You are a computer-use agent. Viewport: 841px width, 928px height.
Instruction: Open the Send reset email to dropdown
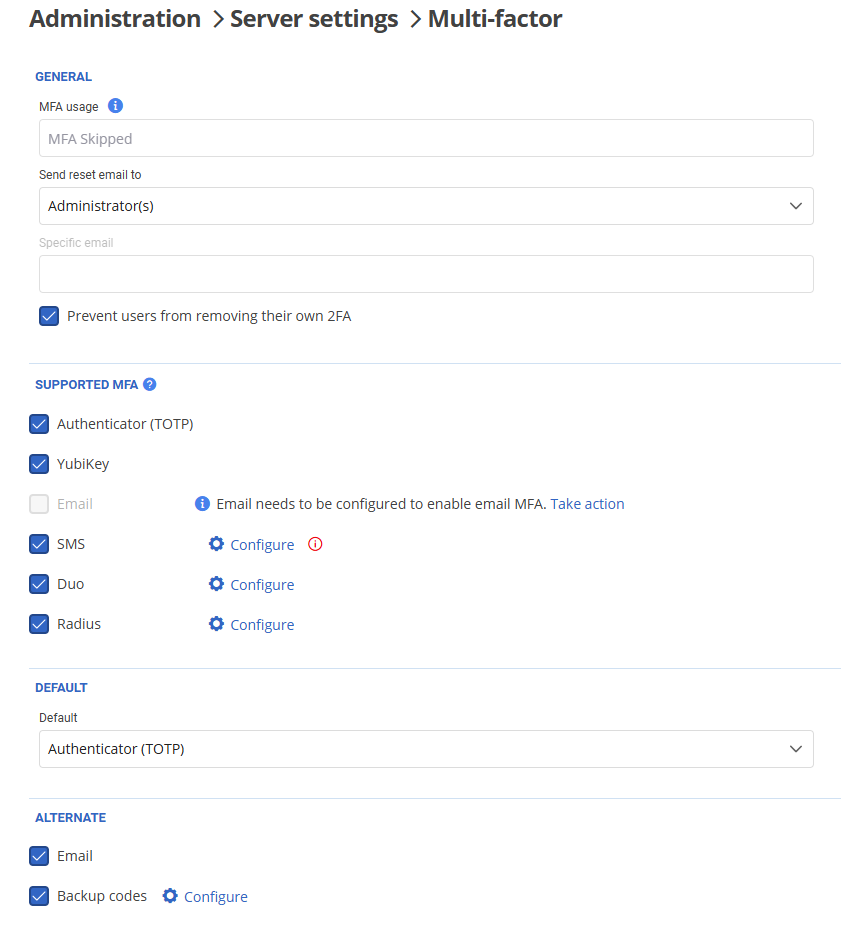[426, 206]
